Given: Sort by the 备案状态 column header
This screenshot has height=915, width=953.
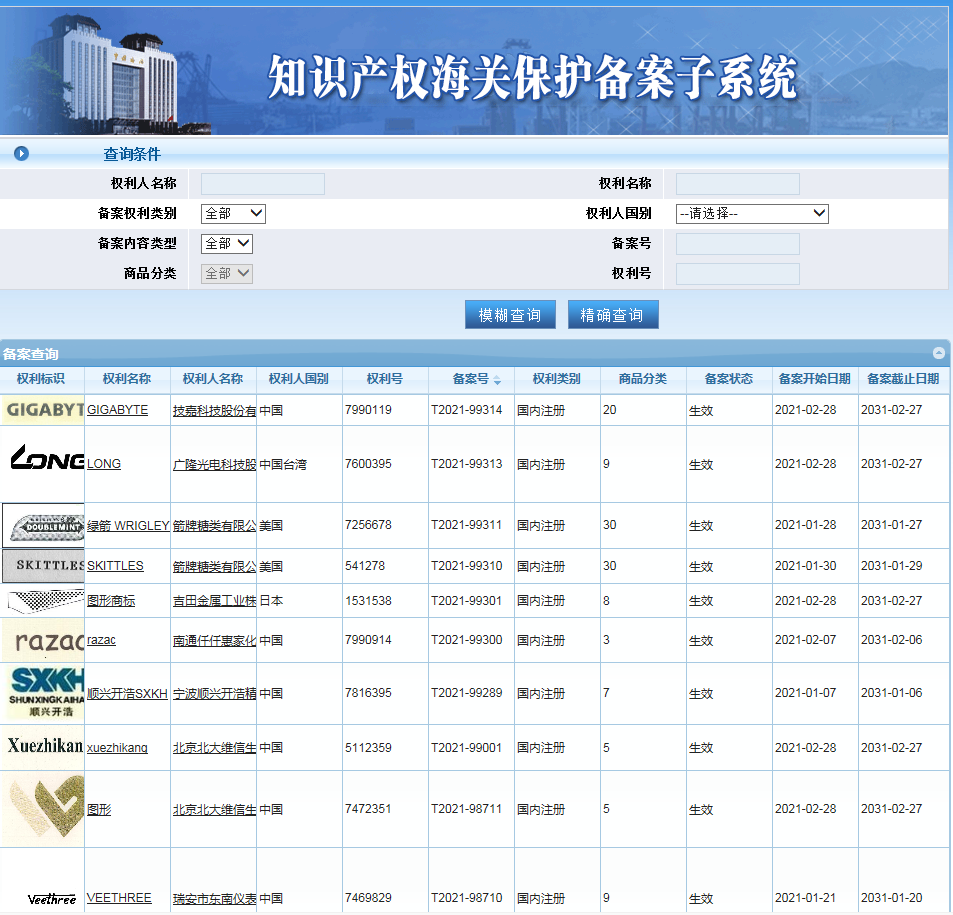Looking at the screenshot, I should tap(729, 379).
